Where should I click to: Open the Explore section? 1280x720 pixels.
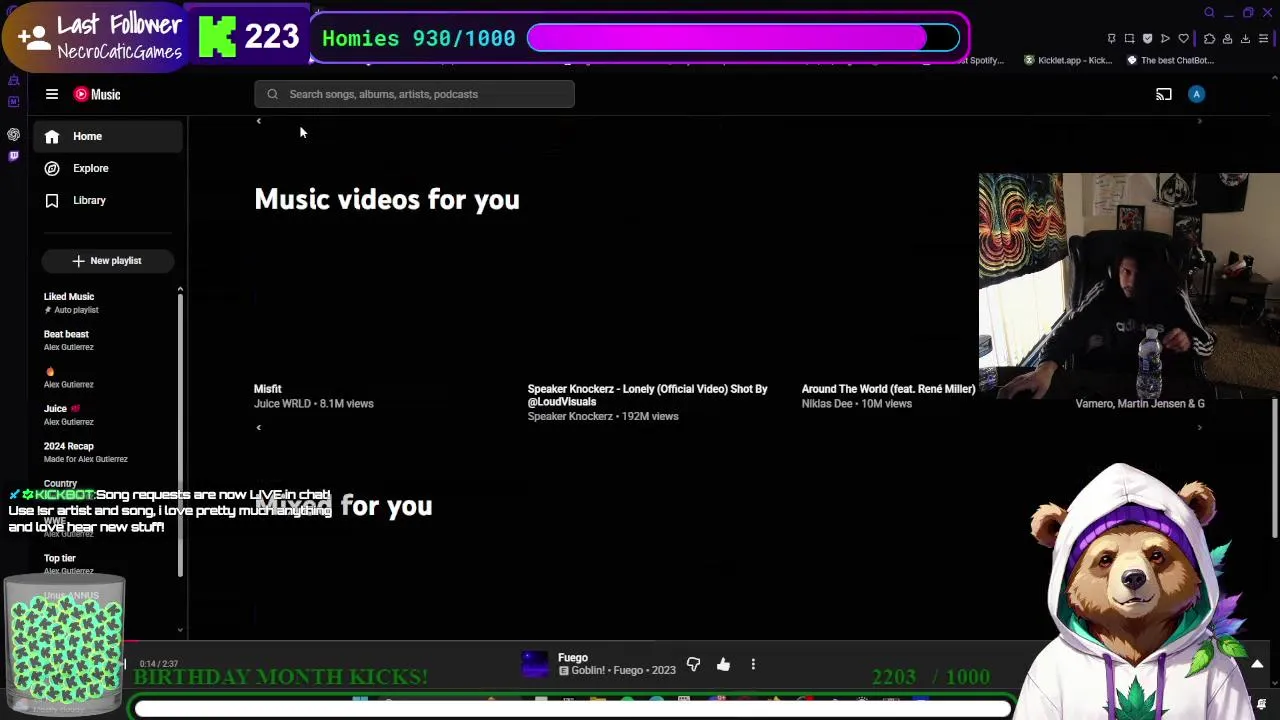(x=110, y=168)
